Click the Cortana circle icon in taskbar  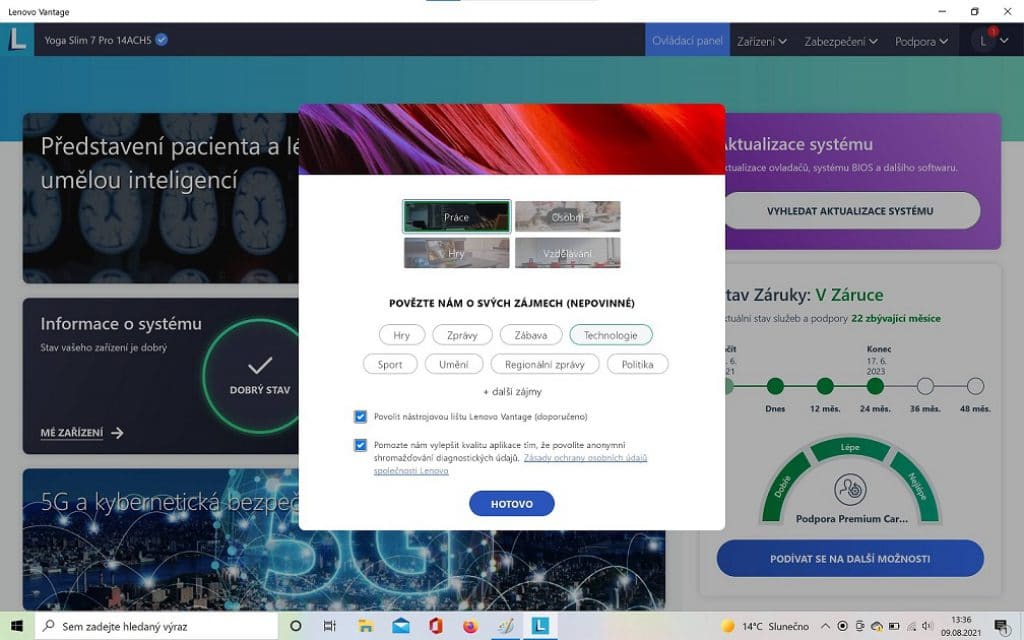(295, 626)
